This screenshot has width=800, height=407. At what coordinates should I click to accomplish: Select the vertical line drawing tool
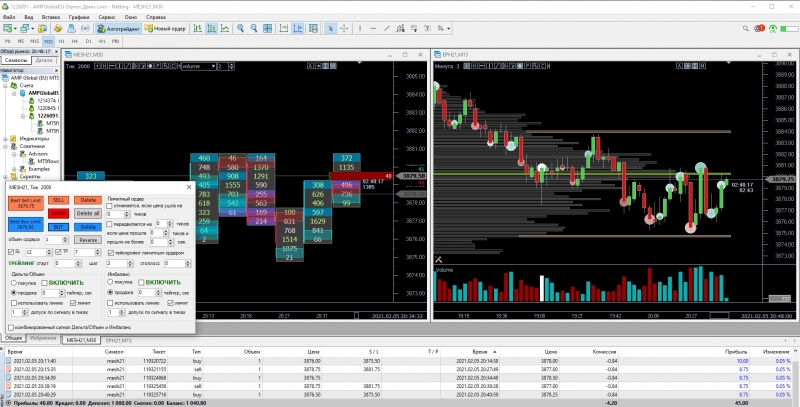360,29
